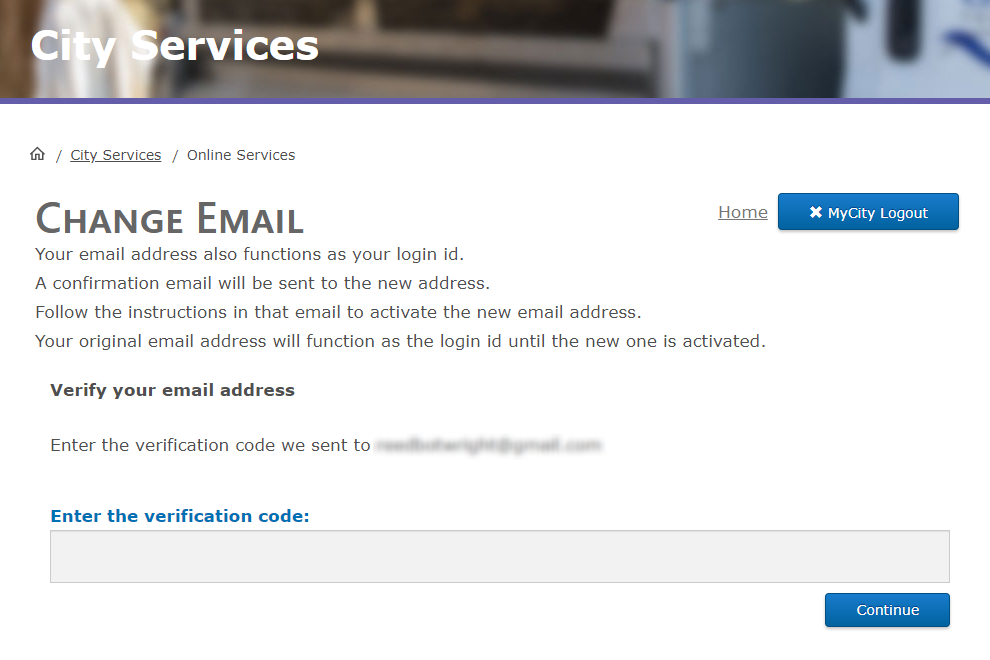The height and width of the screenshot is (660, 990).
Task: Follow the Home link beside the logout button
Action: point(742,211)
